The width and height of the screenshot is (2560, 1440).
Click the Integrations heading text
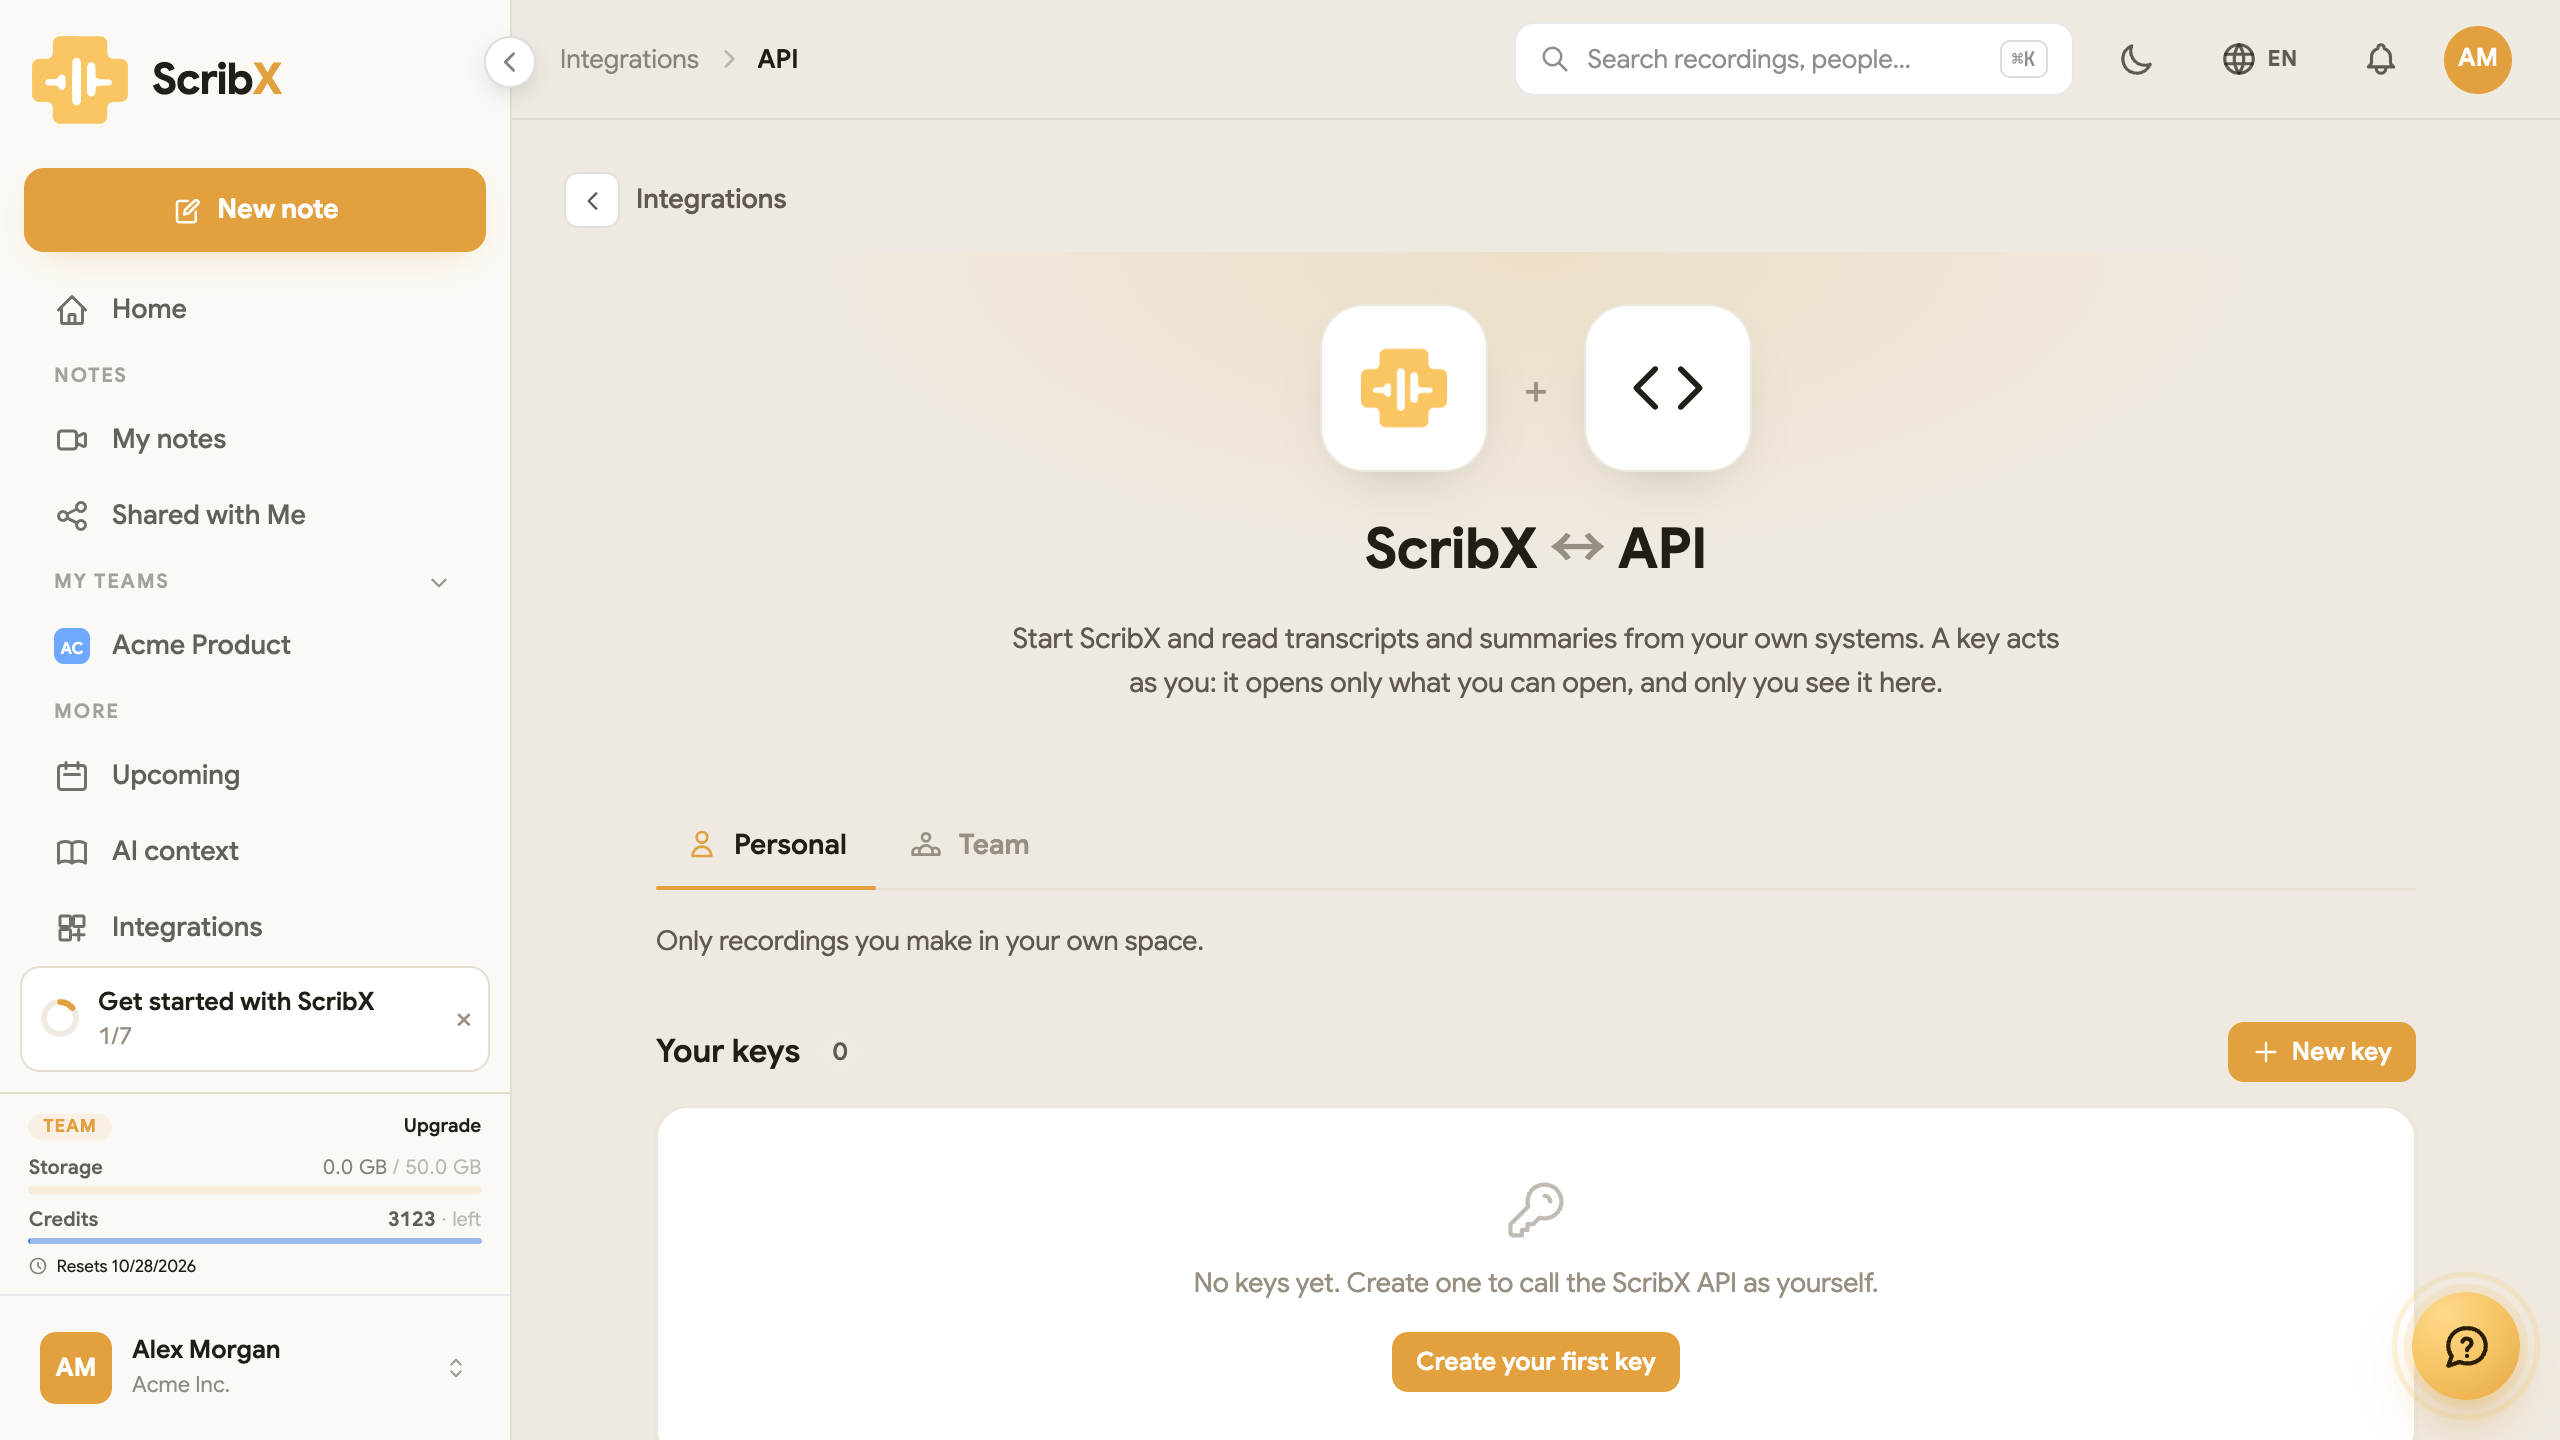coord(711,199)
